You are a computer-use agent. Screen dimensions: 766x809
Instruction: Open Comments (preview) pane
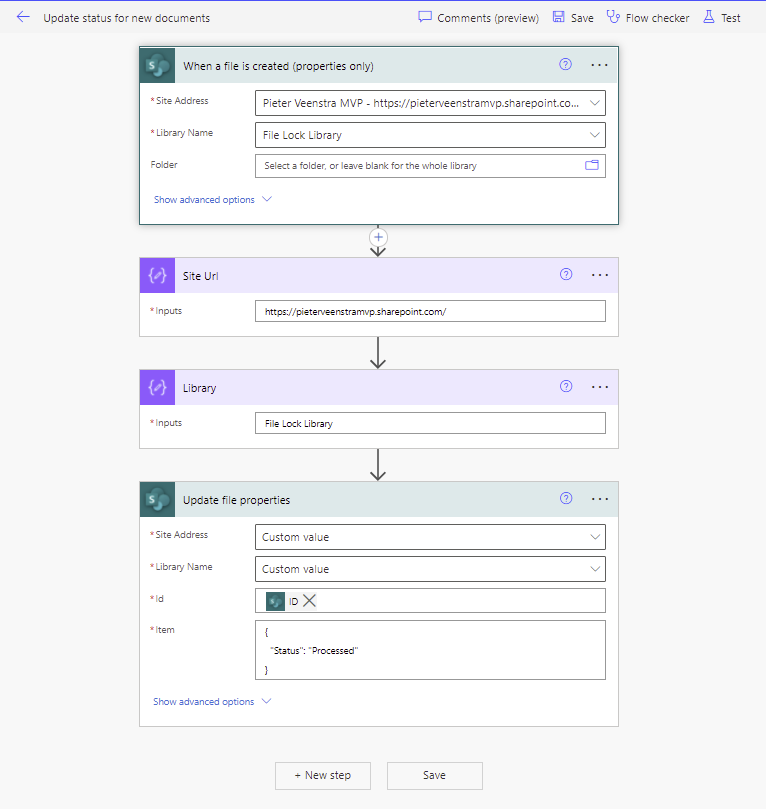point(478,18)
